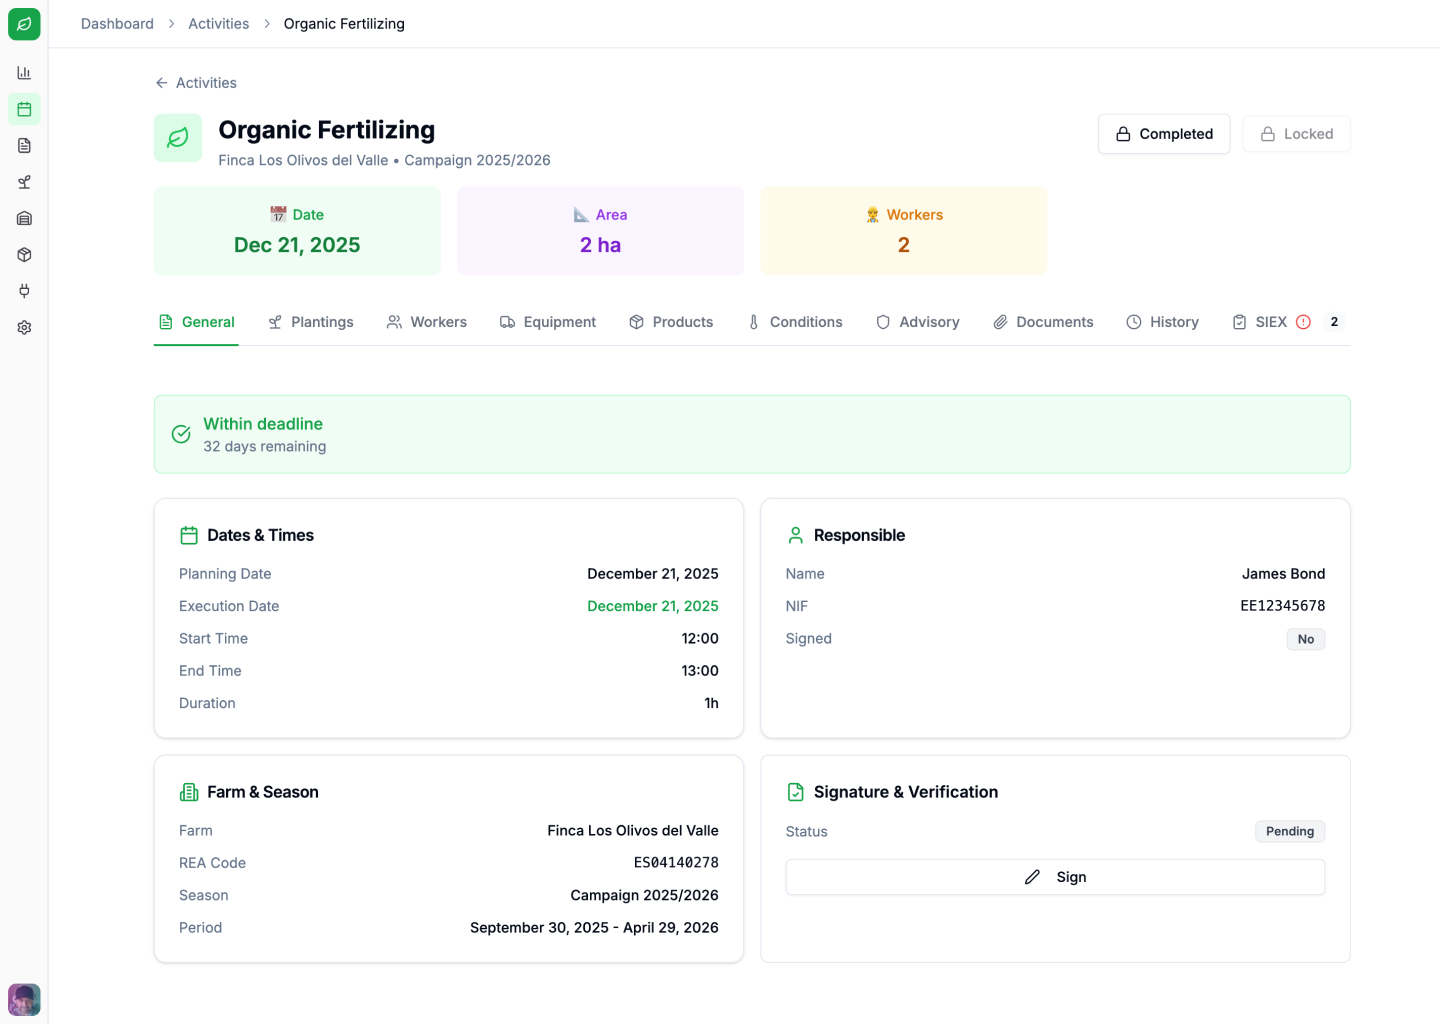This screenshot has height=1024, width=1440.
Task: Go back using the Activities link
Action: click(x=195, y=82)
